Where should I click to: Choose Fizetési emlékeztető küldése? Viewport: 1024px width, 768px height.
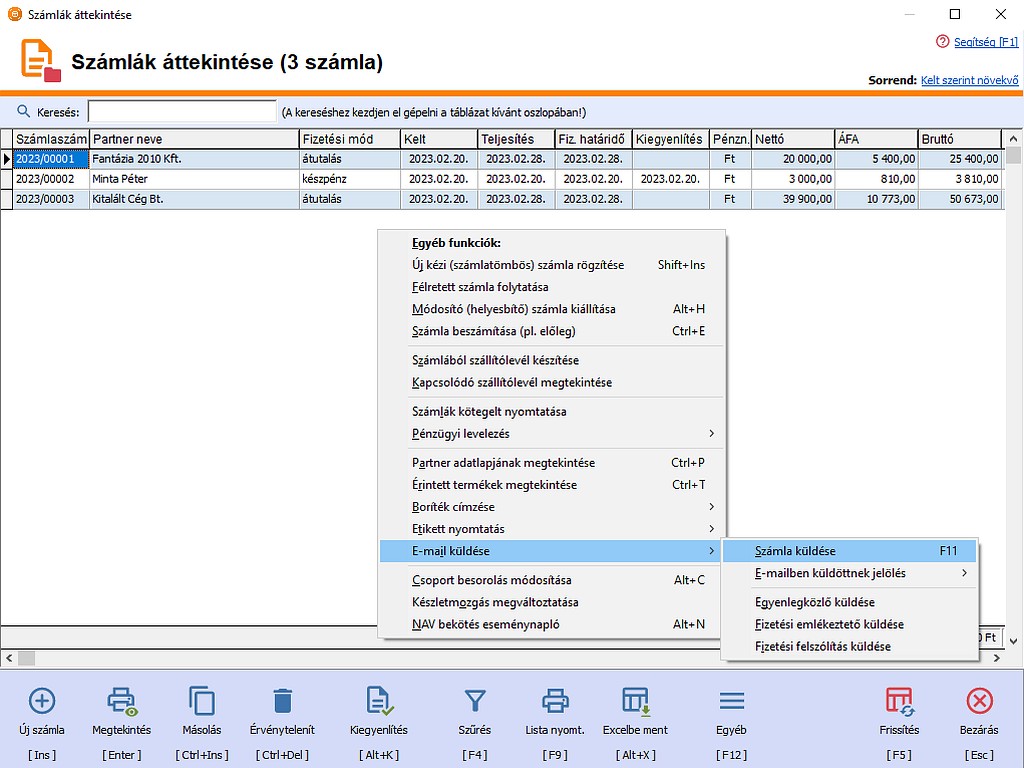[829, 624]
